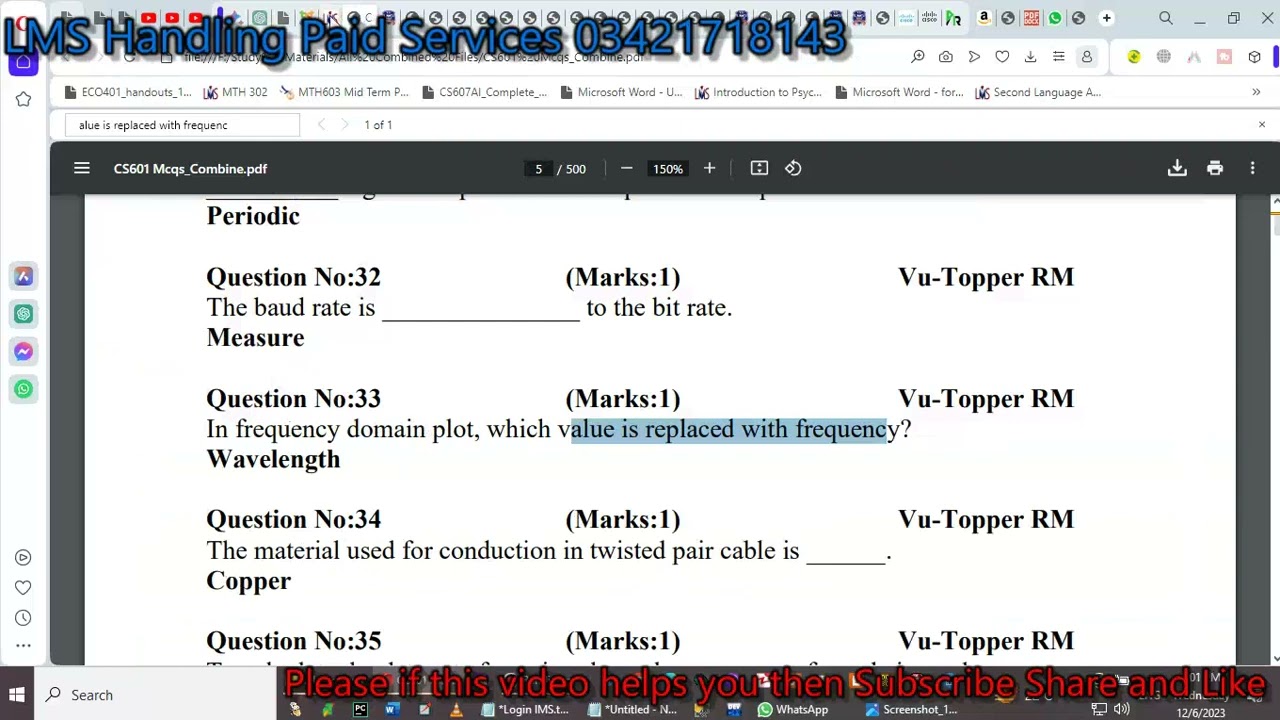Open browser downloads arrow icon
The image size is (1280, 720).
click(x=1030, y=57)
